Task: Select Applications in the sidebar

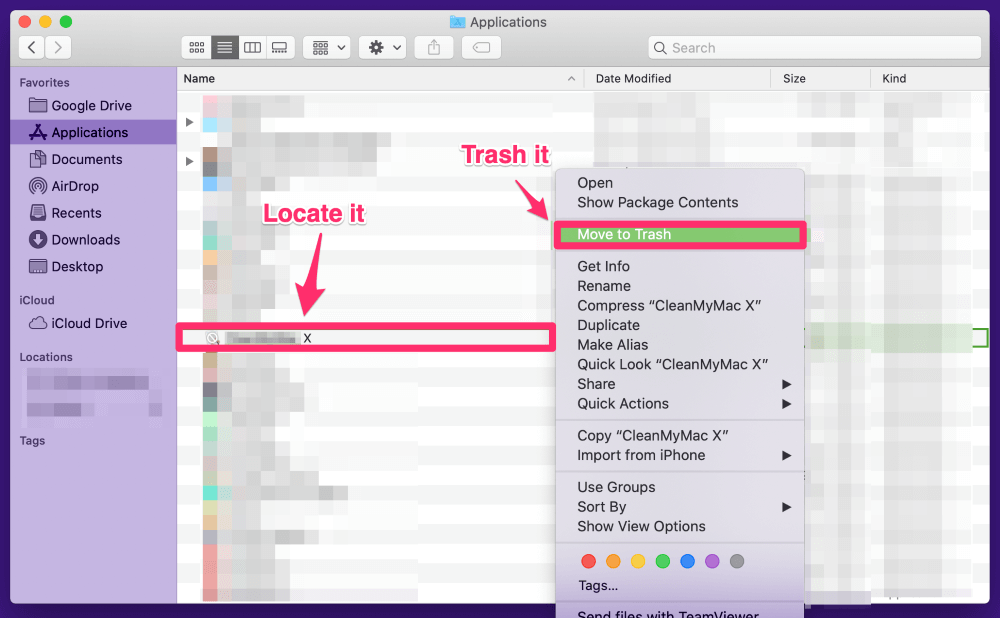Action: (x=93, y=132)
